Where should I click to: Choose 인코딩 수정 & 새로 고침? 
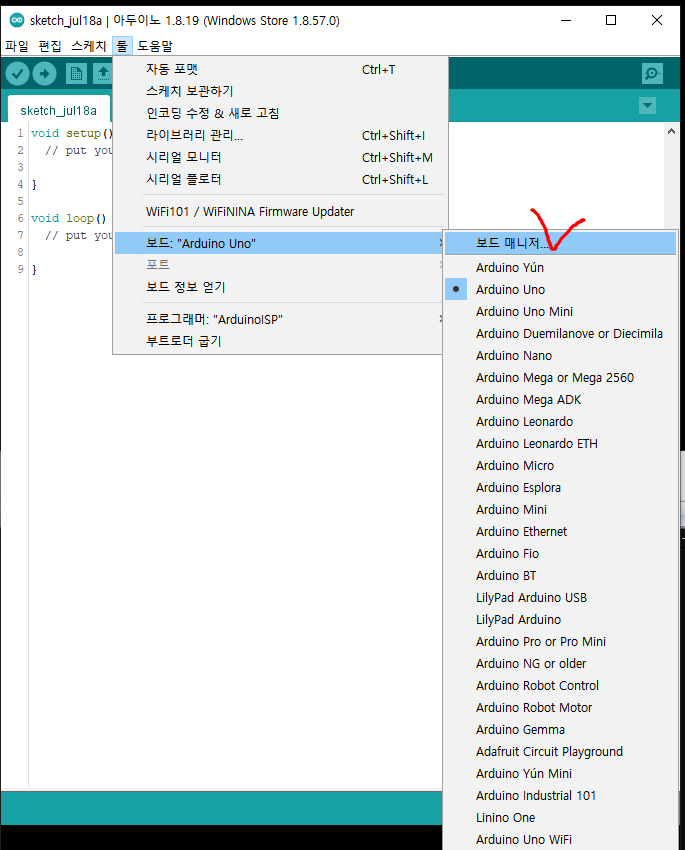[x=280, y=113]
